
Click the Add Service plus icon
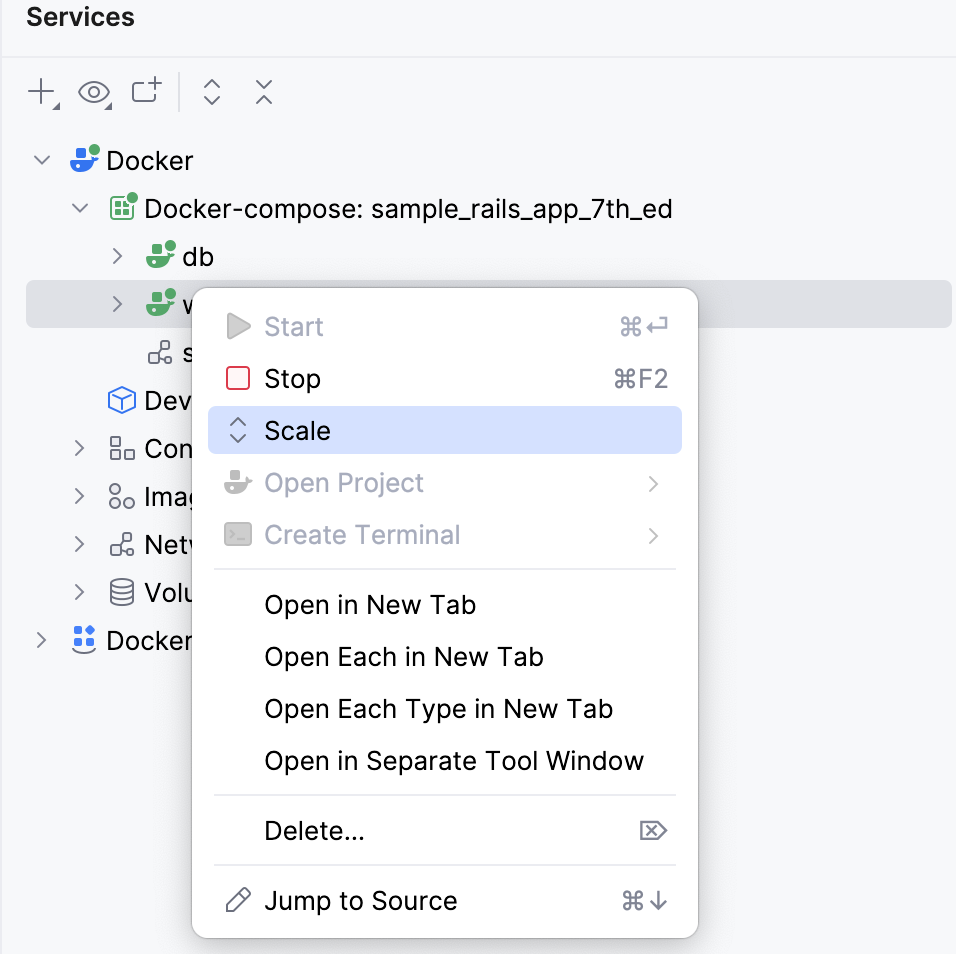[38, 91]
